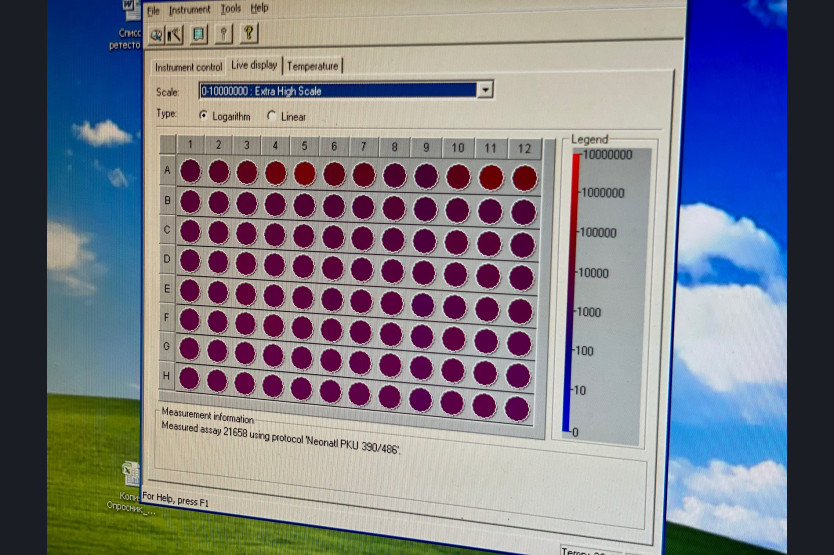The height and width of the screenshot is (555, 834).
Task: Click the 'For Help, press F1' status bar text
Action: coord(176,500)
